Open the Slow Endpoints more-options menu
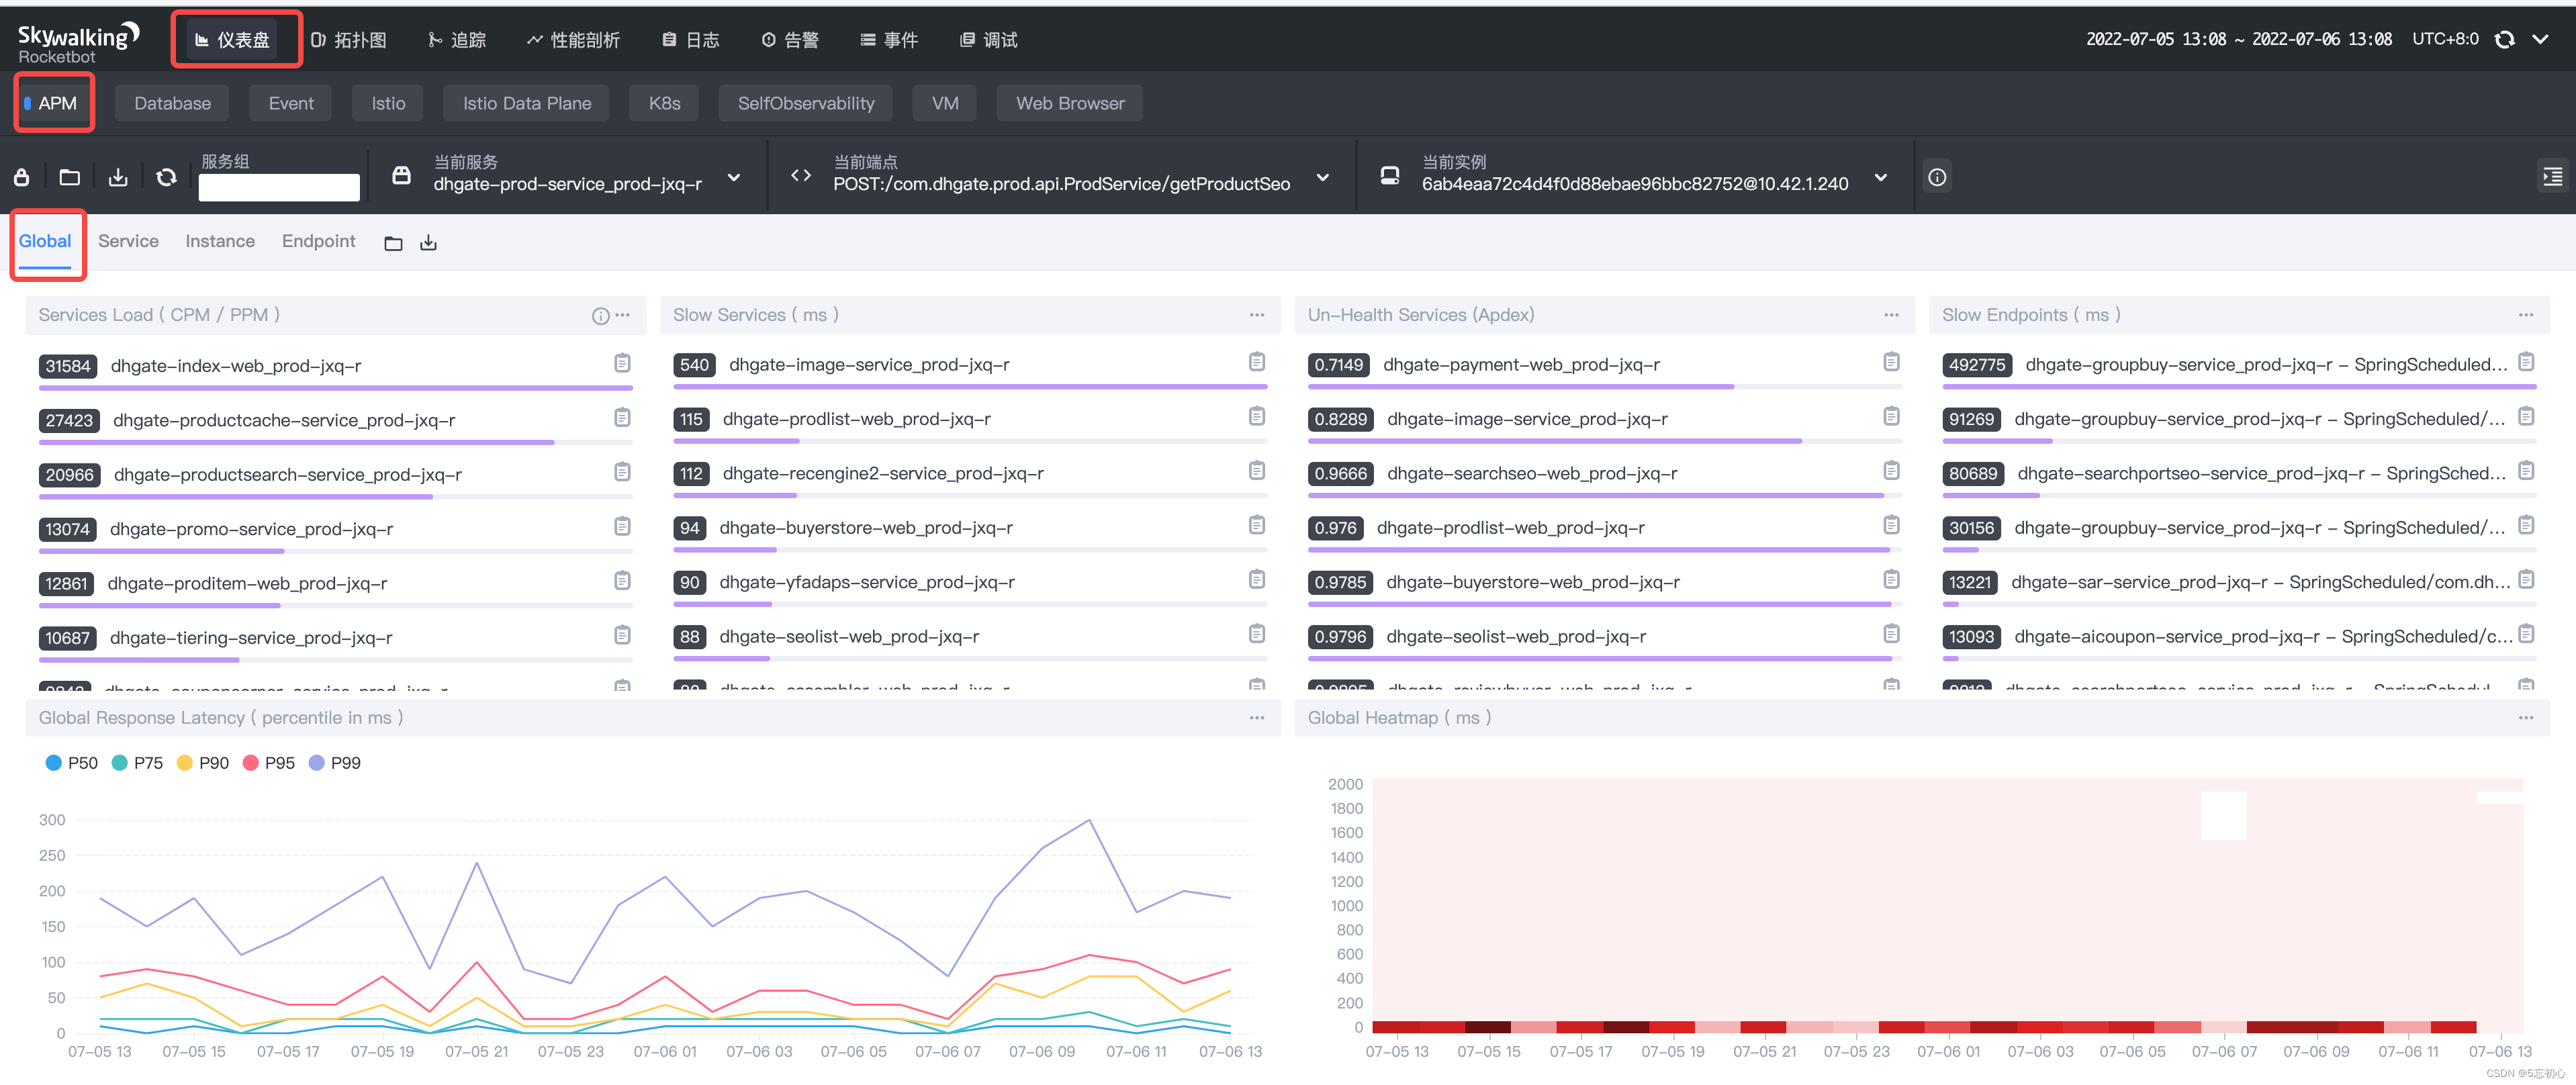The image size is (2576, 1085). click(x=2526, y=315)
